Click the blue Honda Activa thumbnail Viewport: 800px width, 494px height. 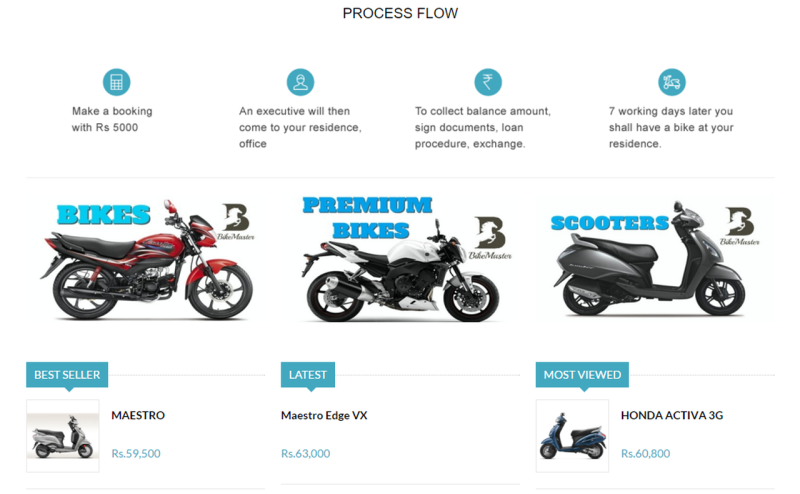(572, 436)
